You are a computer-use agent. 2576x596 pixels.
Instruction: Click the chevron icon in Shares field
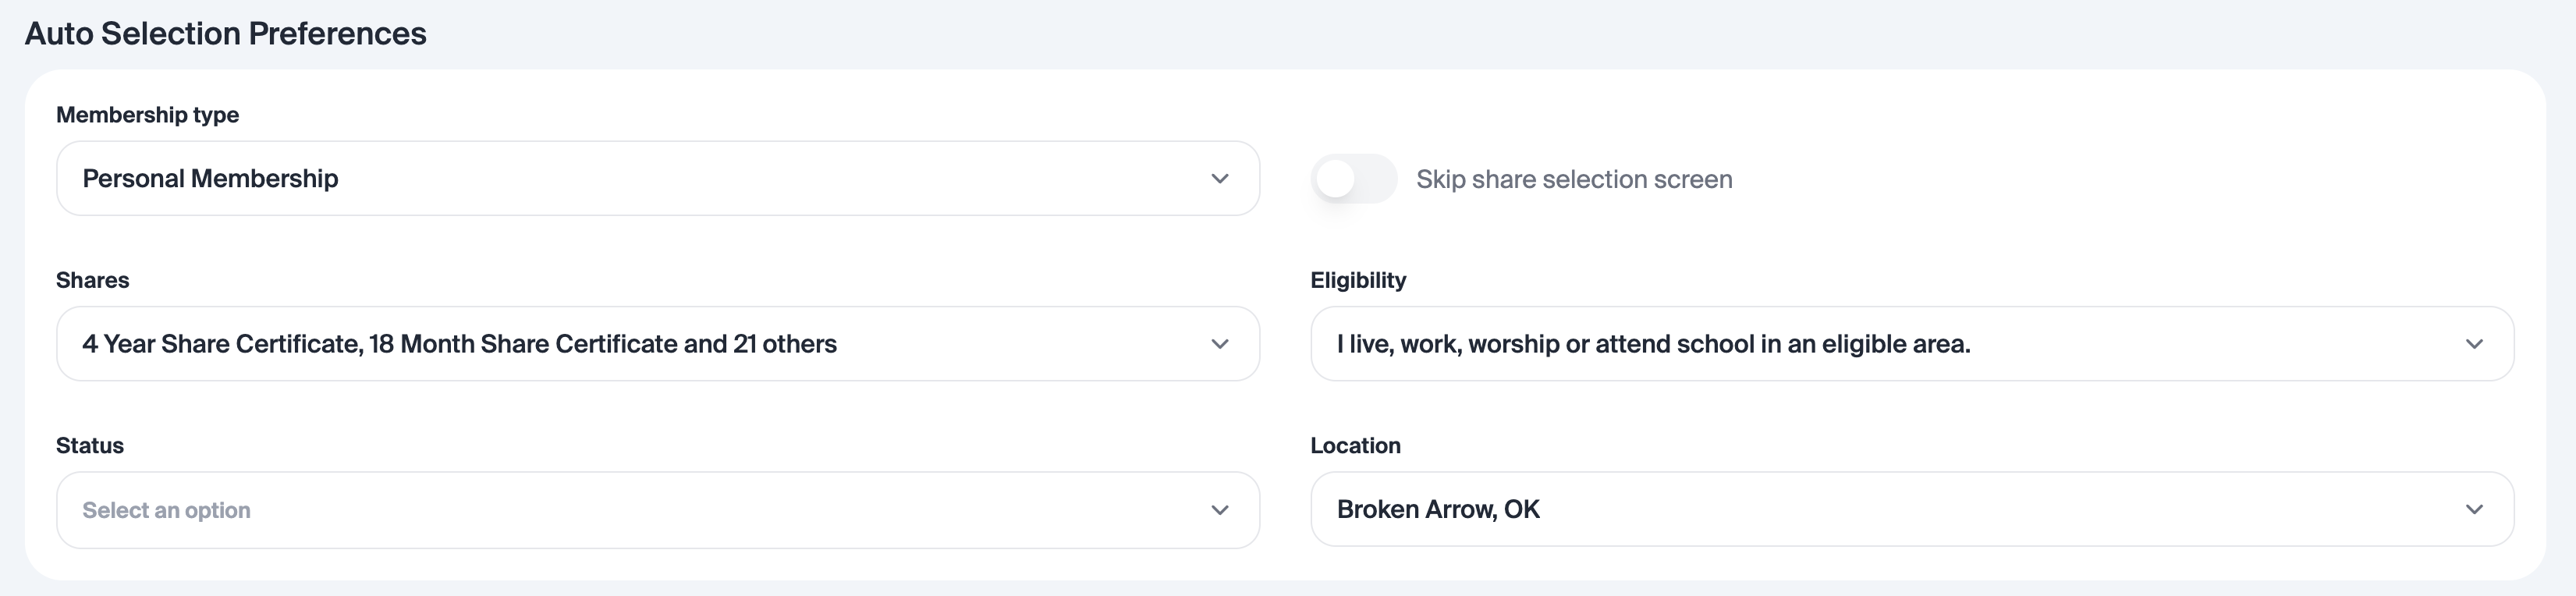(1219, 344)
